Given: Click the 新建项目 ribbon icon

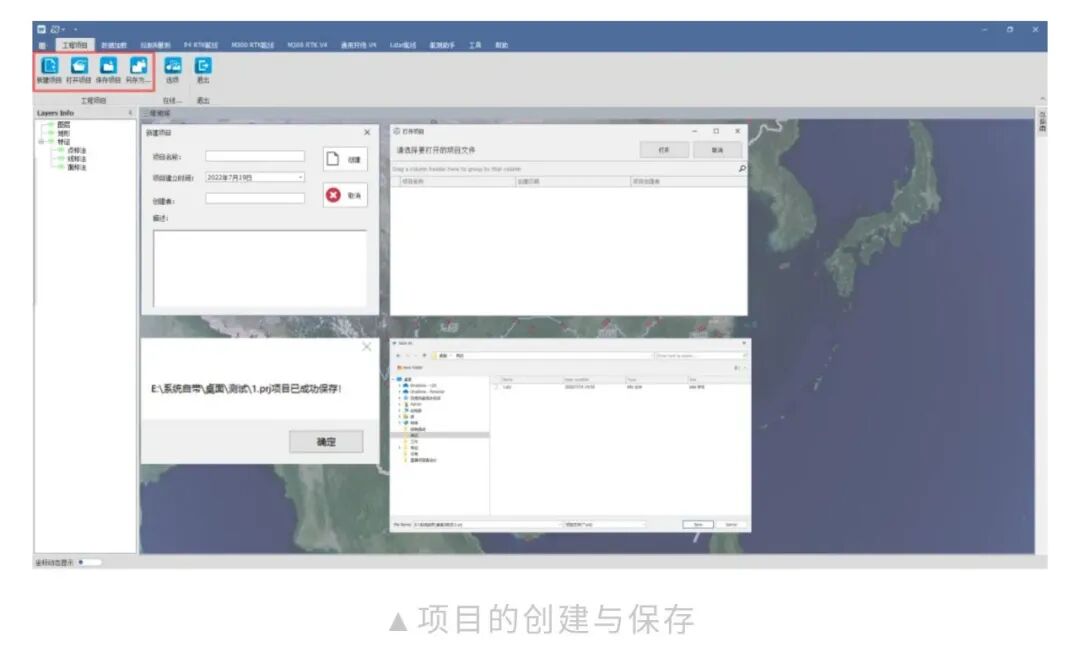Looking at the screenshot, I should coord(49,66).
